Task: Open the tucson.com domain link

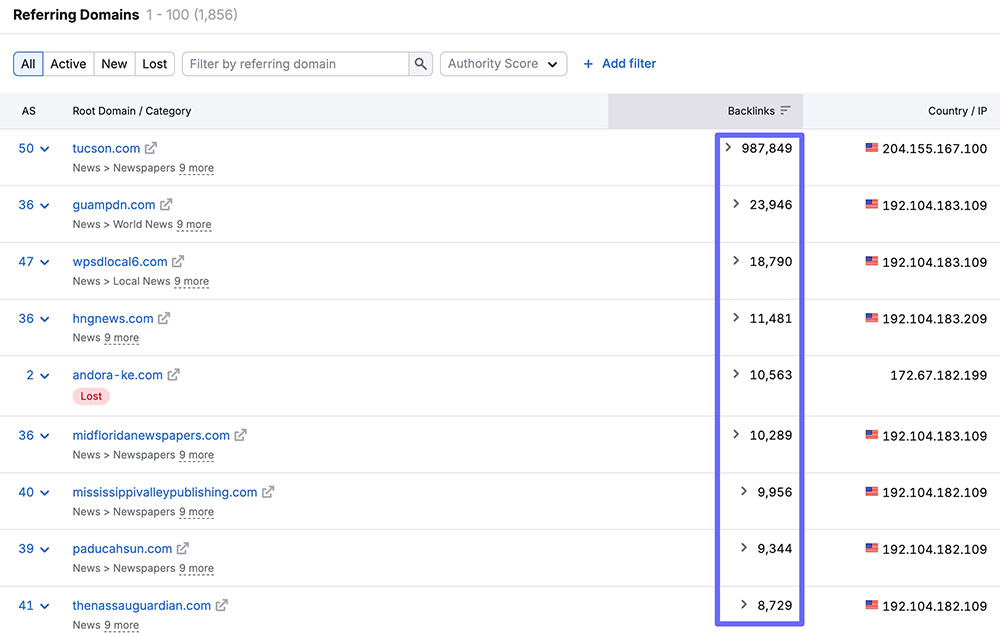Action: (x=106, y=148)
